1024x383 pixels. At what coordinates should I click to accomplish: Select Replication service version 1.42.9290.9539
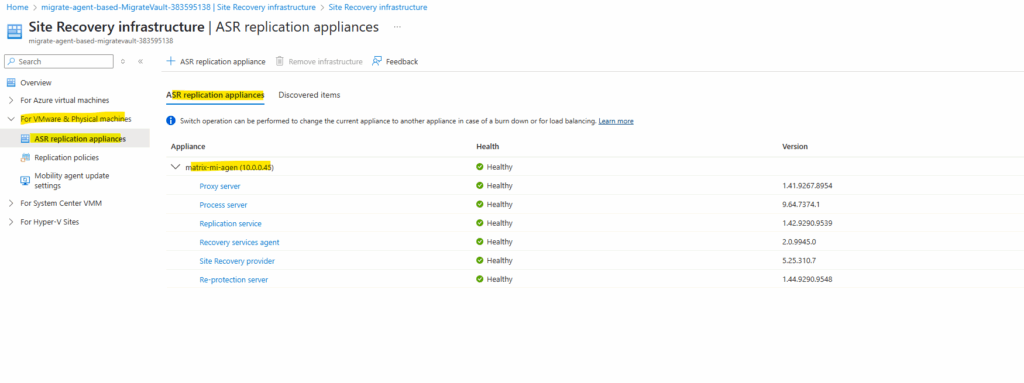[807, 224]
